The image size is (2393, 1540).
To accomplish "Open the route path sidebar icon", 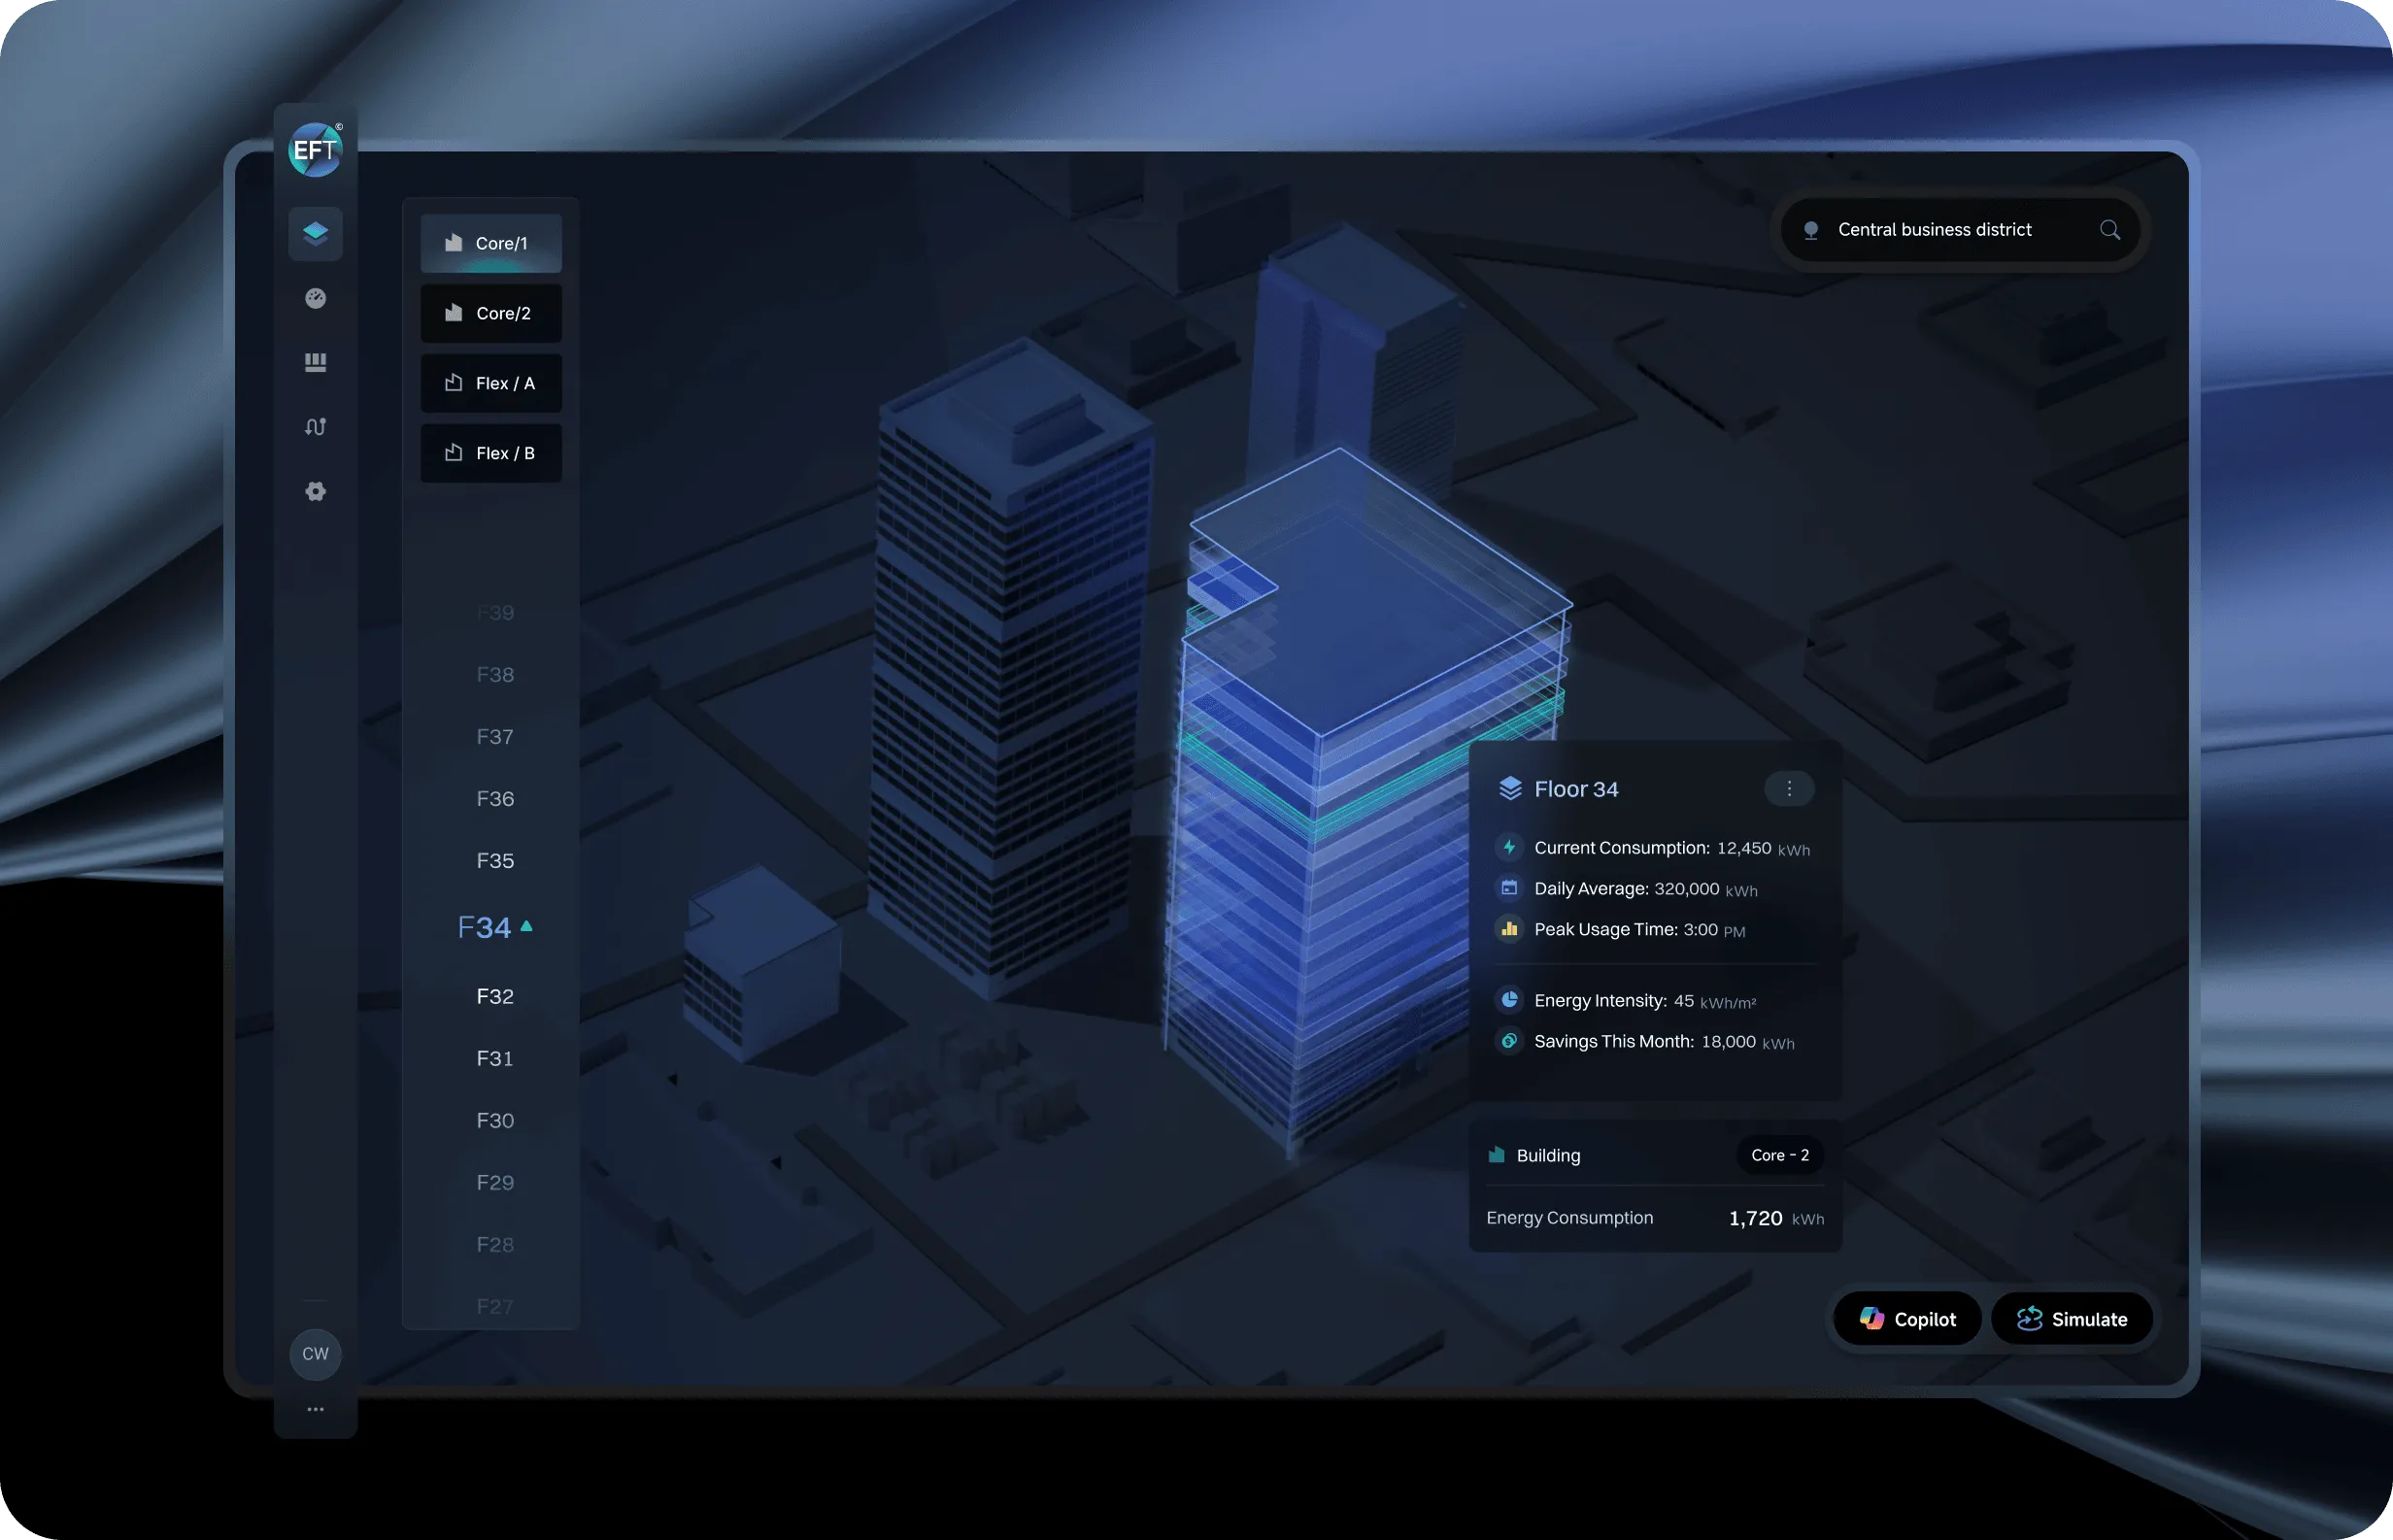I will coord(315,427).
